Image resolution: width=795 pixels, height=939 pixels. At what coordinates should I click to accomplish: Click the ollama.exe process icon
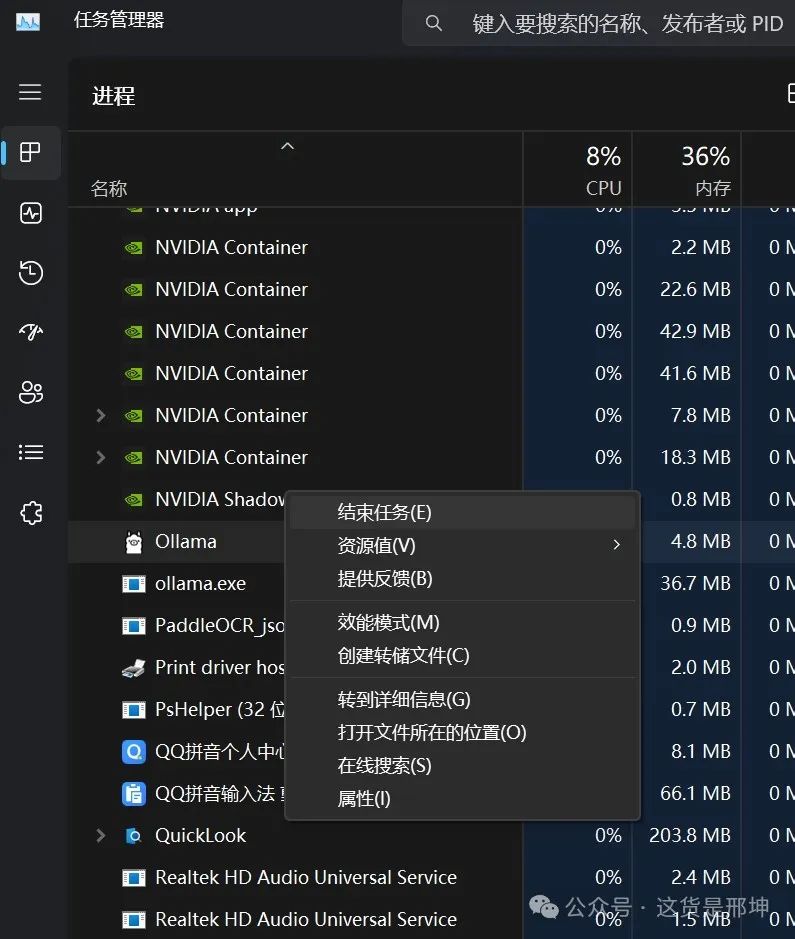tap(133, 584)
